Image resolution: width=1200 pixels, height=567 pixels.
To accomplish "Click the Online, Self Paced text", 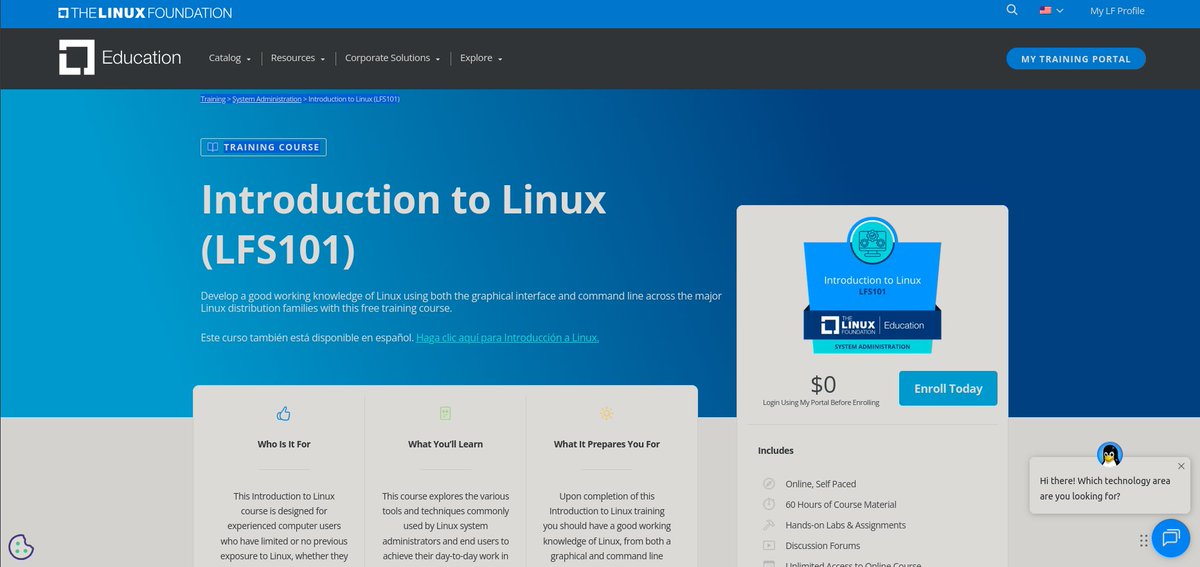I will (821, 484).
